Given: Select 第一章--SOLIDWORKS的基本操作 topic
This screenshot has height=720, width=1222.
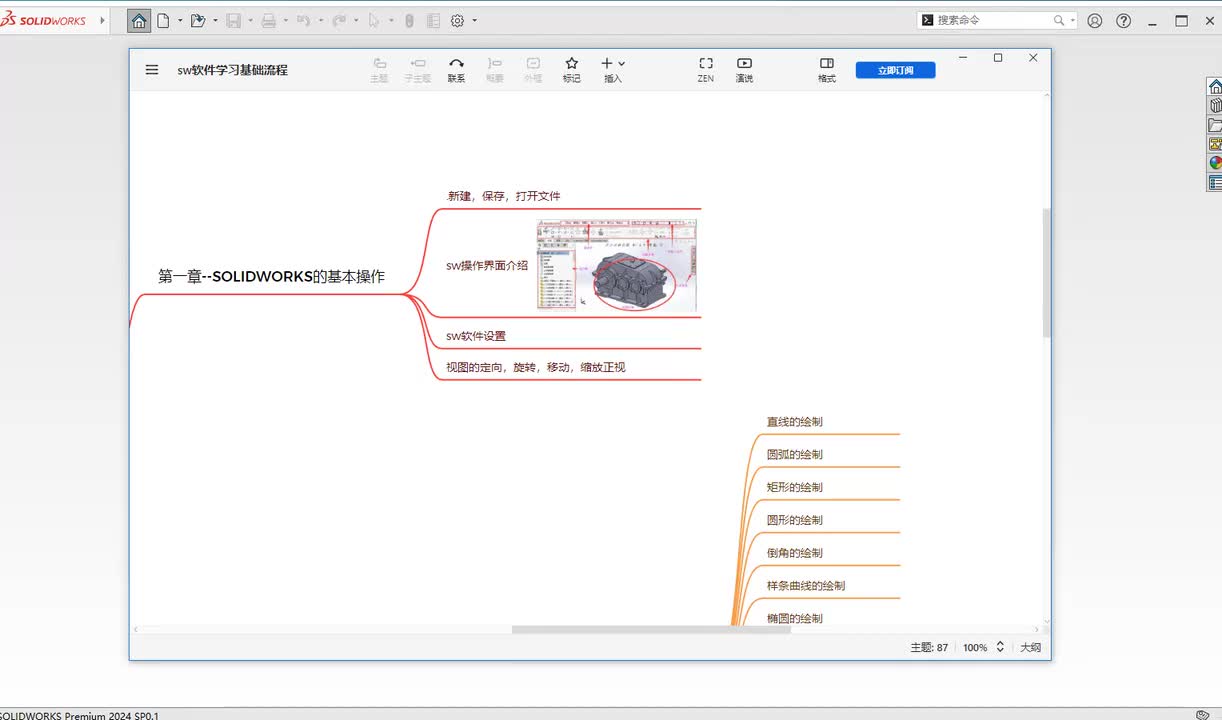Looking at the screenshot, I should pos(271,277).
